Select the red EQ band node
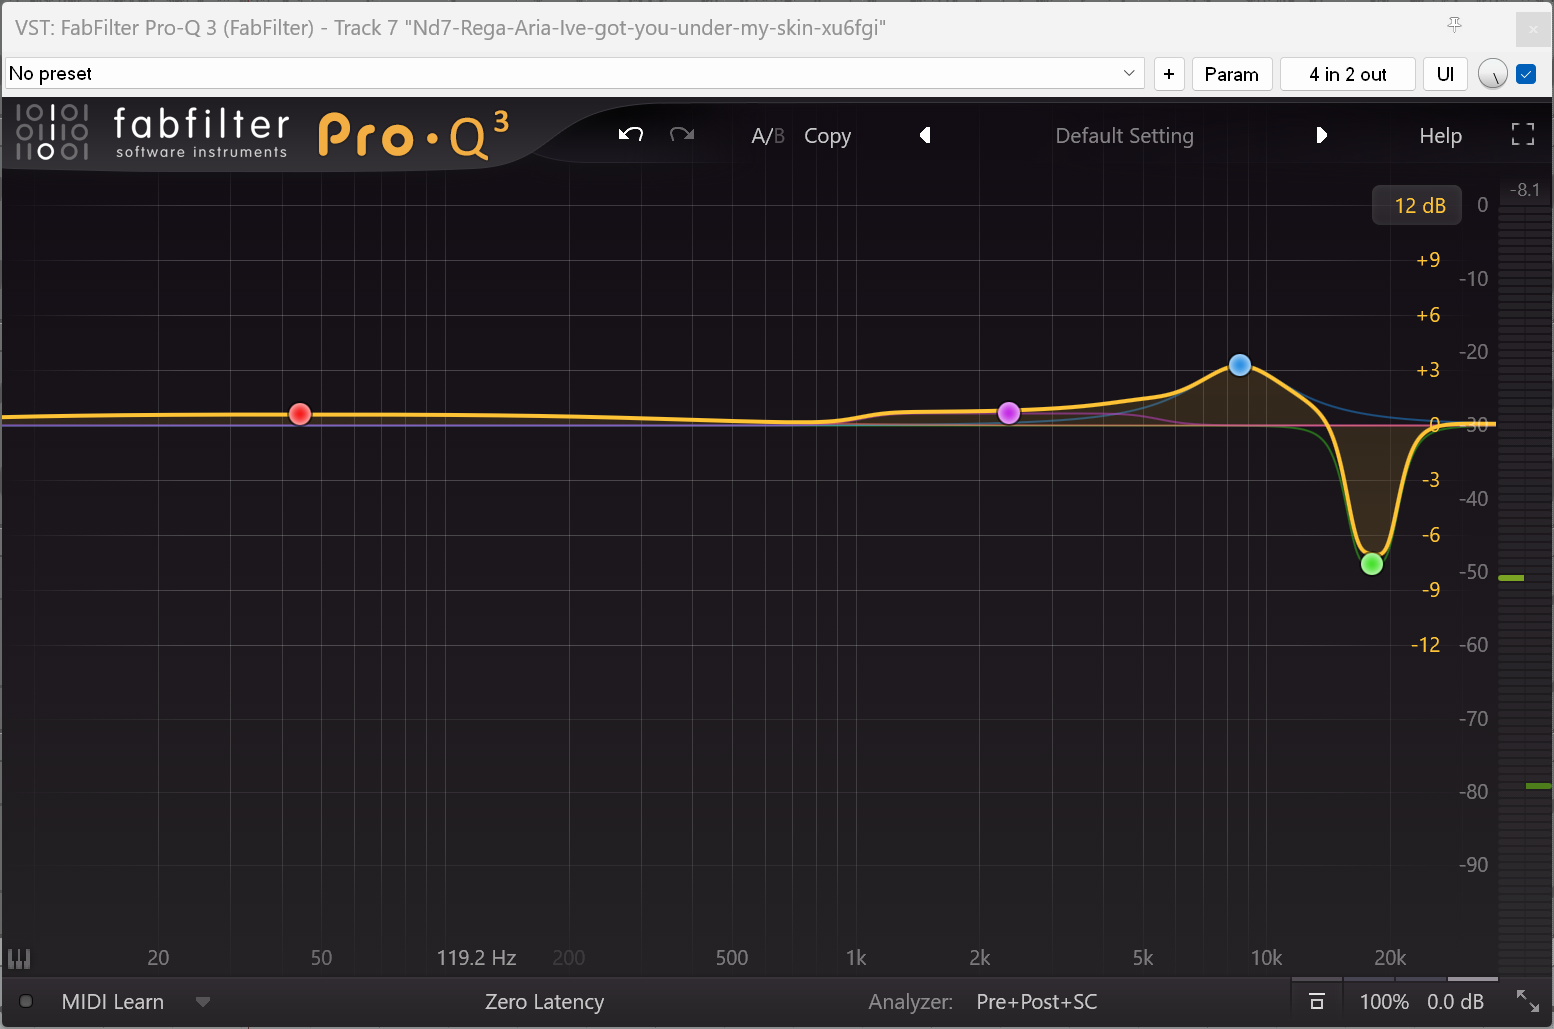 (x=300, y=414)
